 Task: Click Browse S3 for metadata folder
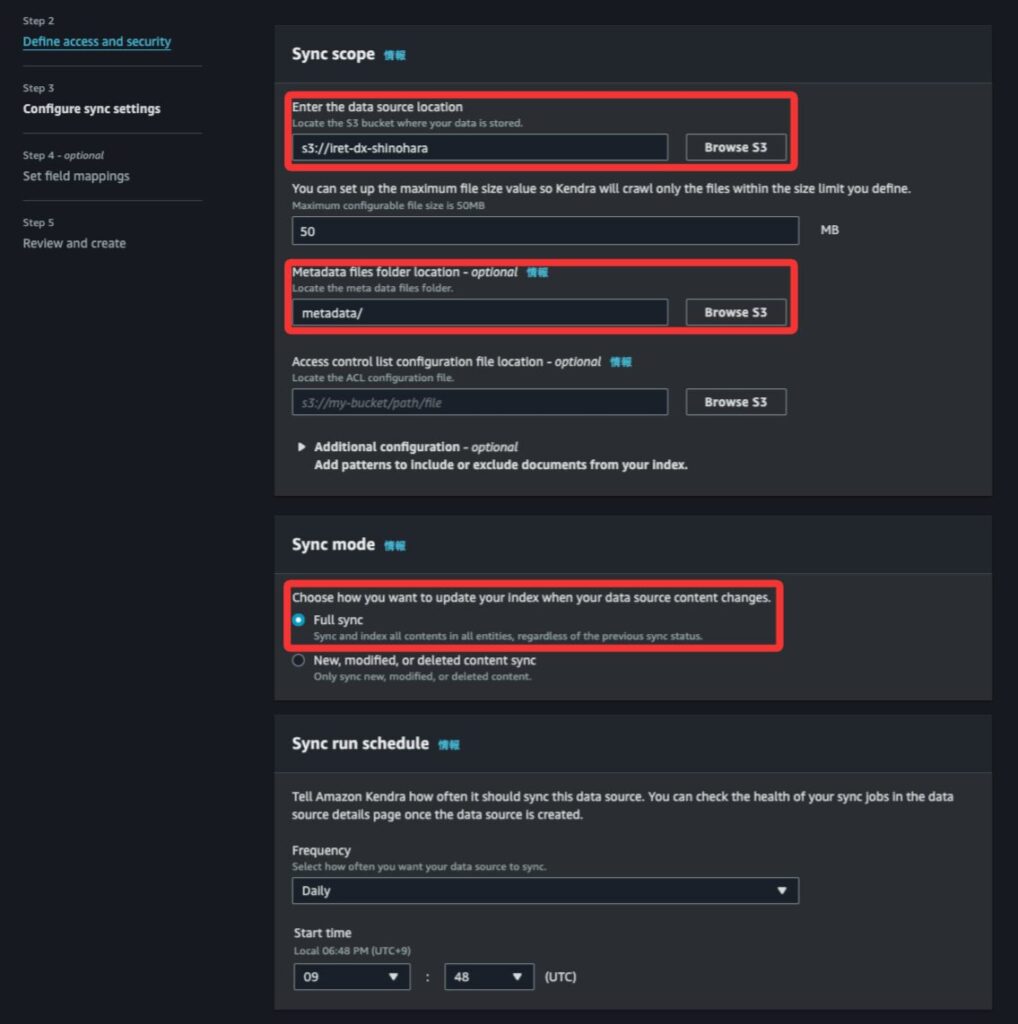click(735, 312)
